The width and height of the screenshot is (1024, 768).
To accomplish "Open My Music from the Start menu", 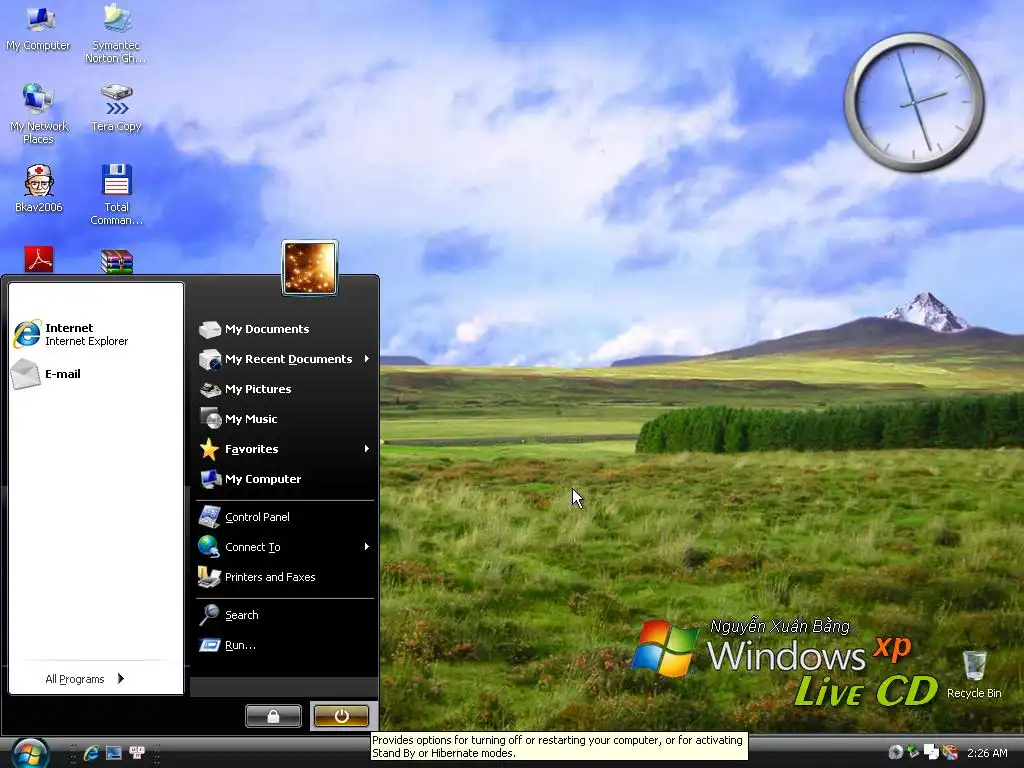I will coord(285,419).
